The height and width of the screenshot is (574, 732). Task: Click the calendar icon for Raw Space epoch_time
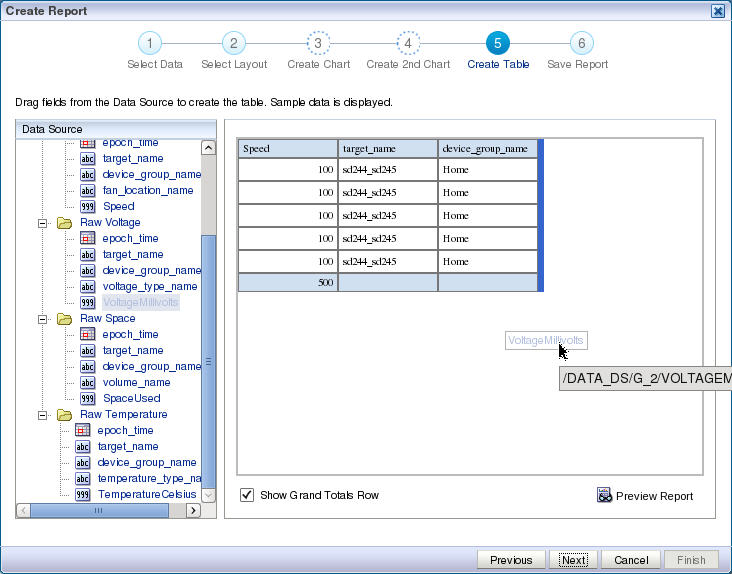tap(88, 335)
